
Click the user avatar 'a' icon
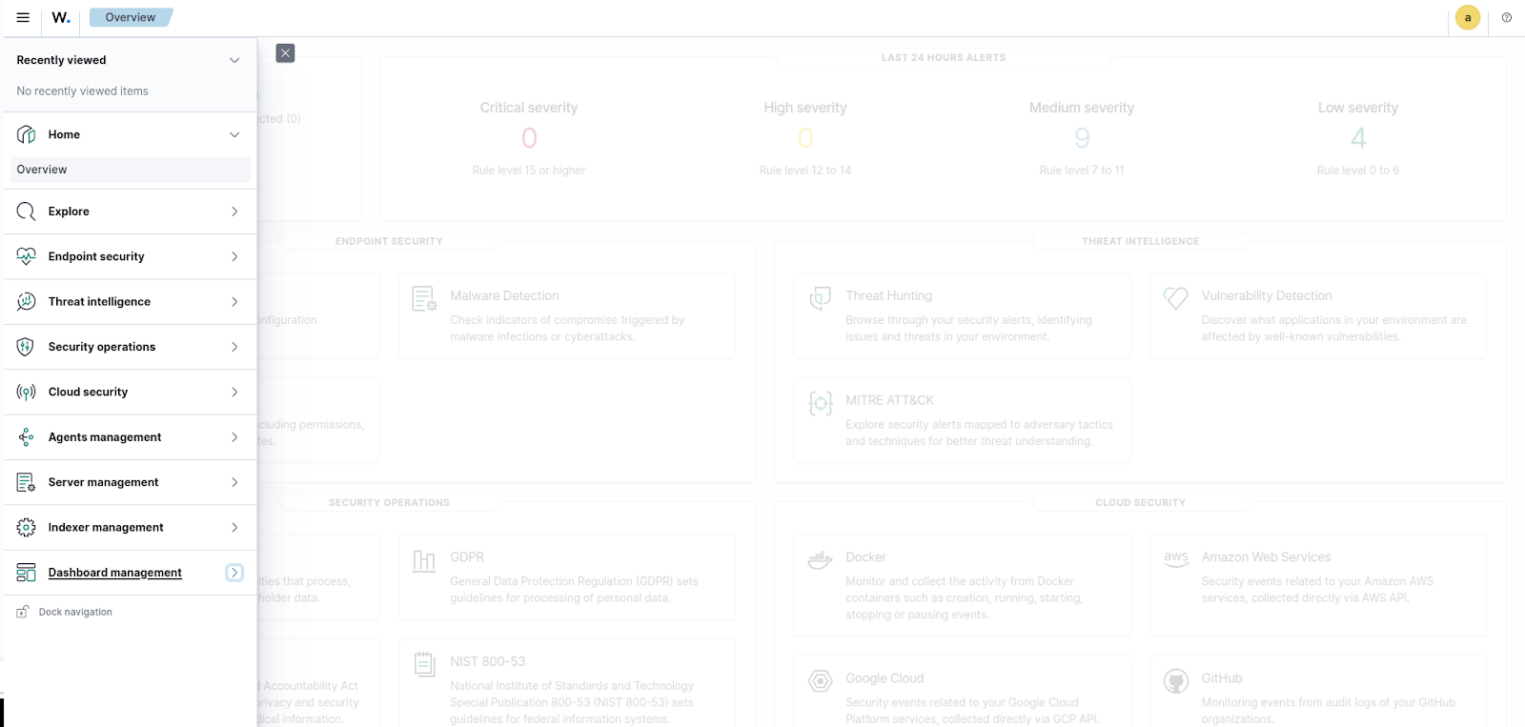tap(1467, 18)
